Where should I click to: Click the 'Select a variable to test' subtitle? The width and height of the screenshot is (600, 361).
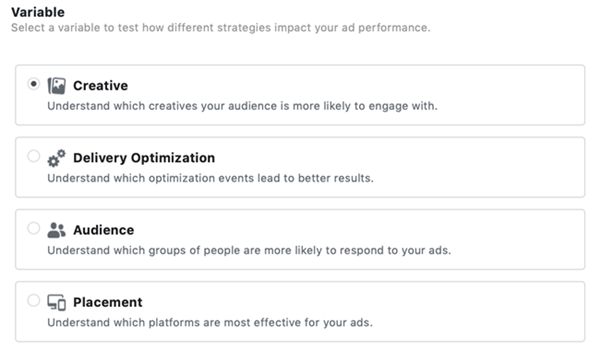[221, 28]
